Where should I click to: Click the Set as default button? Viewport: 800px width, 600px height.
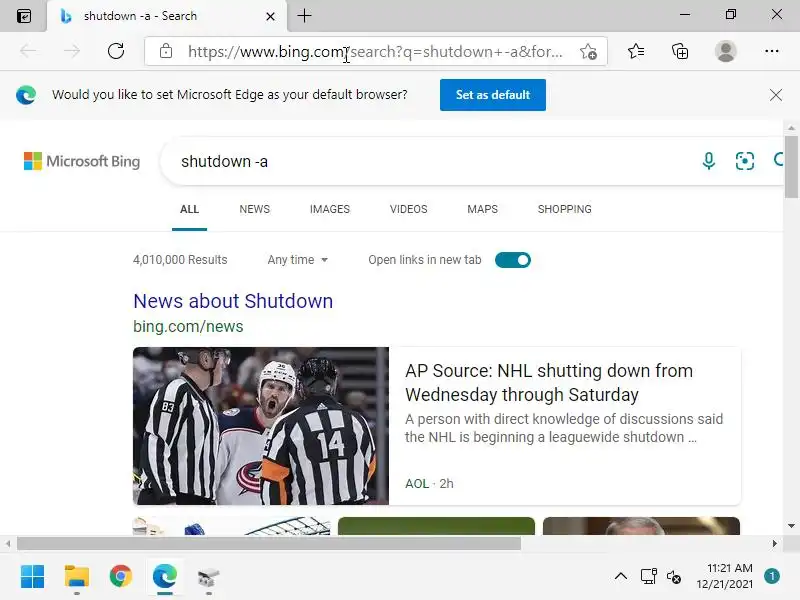click(493, 95)
